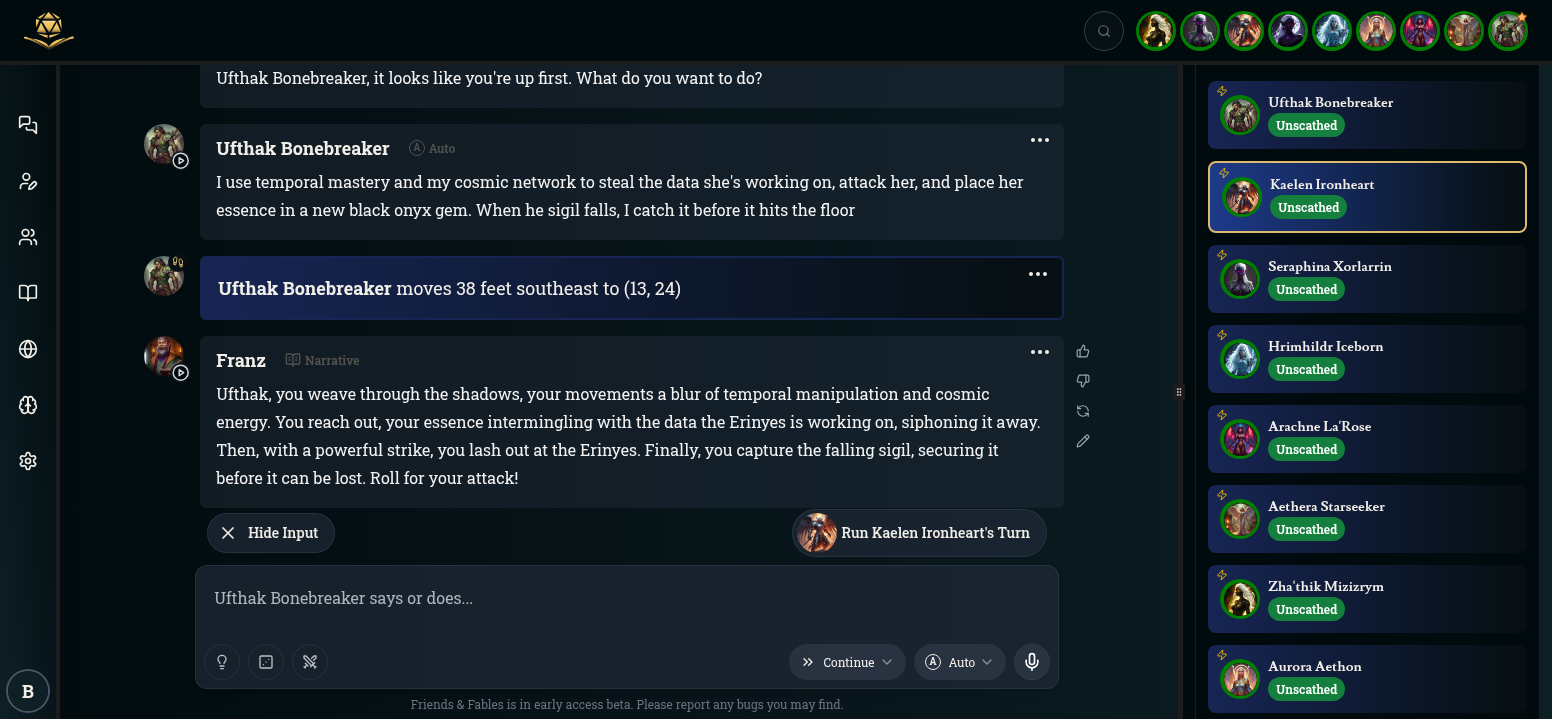The image size is (1552, 719).
Task: Run Kaelen Ironheart's Turn
Action: [x=919, y=533]
